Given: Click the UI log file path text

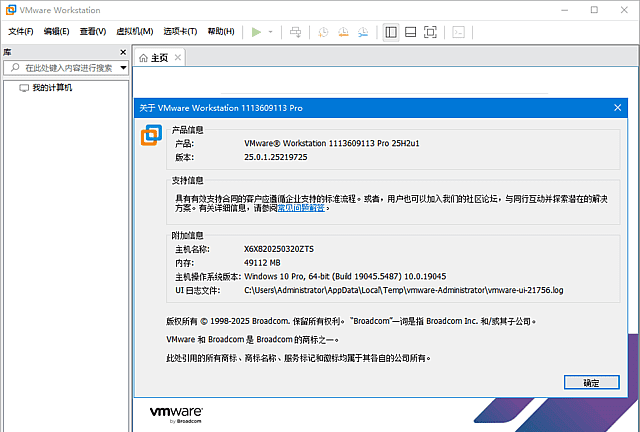Looking at the screenshot, I should (x=404, y=290).
